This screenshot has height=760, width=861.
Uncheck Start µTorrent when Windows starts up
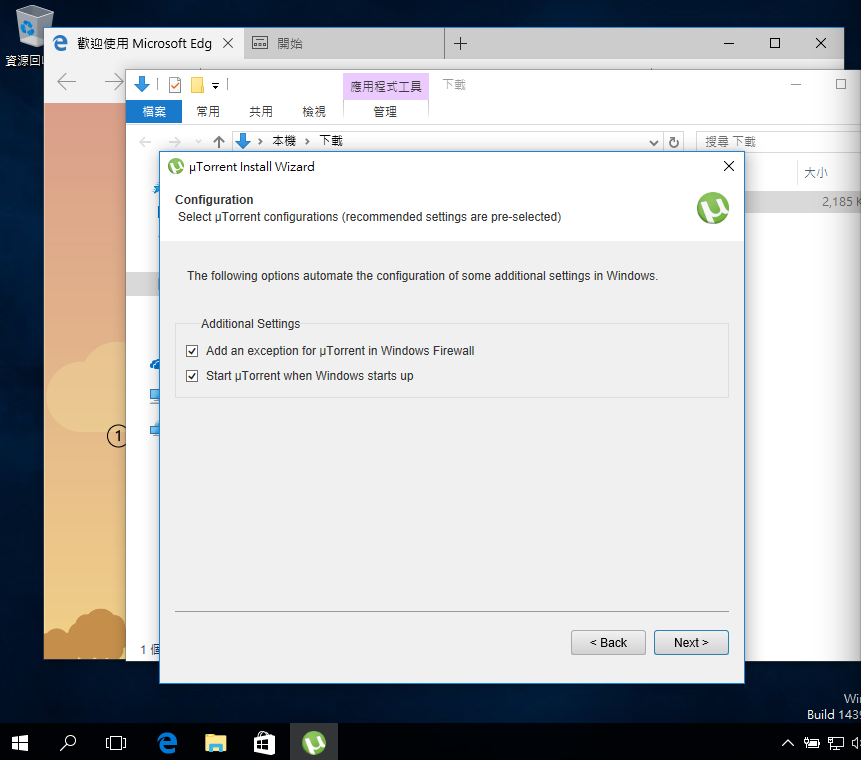[x=192, y=376]
